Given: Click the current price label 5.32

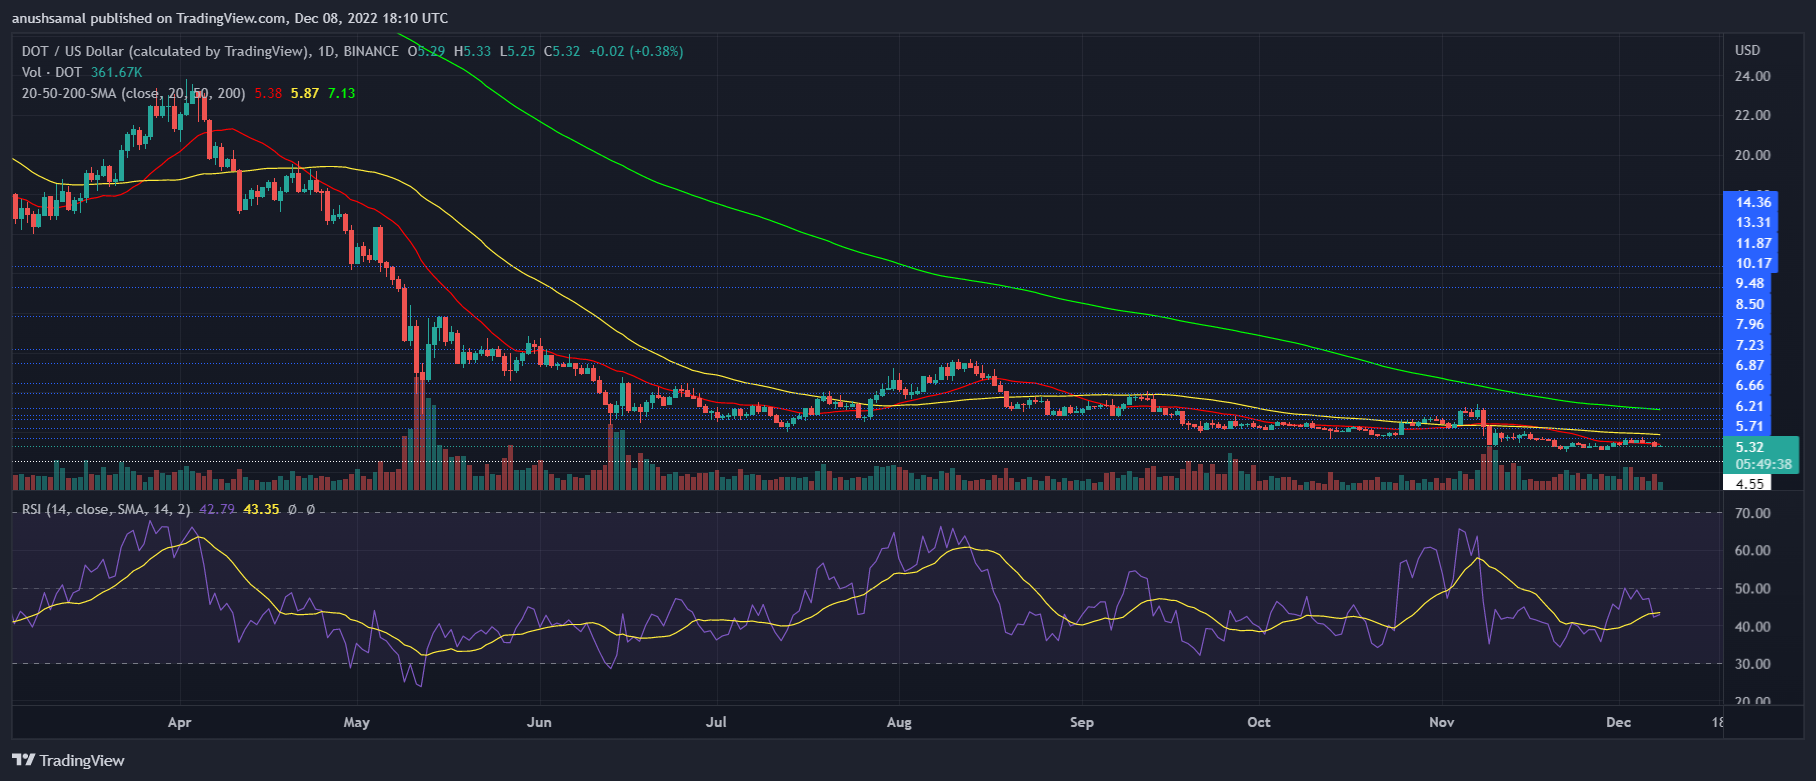Looking at the screenshot, I should (1749, 447).
